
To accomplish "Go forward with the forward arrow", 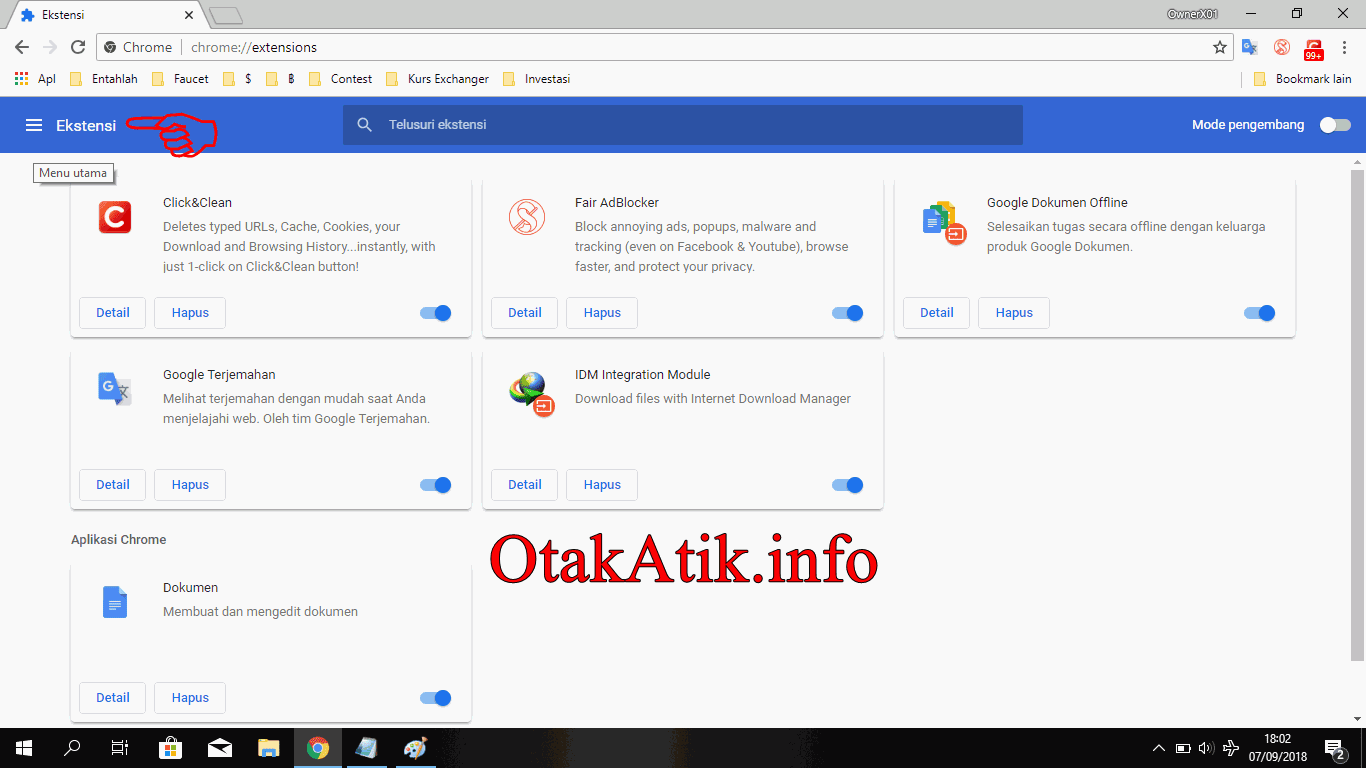I will point(50,47).
